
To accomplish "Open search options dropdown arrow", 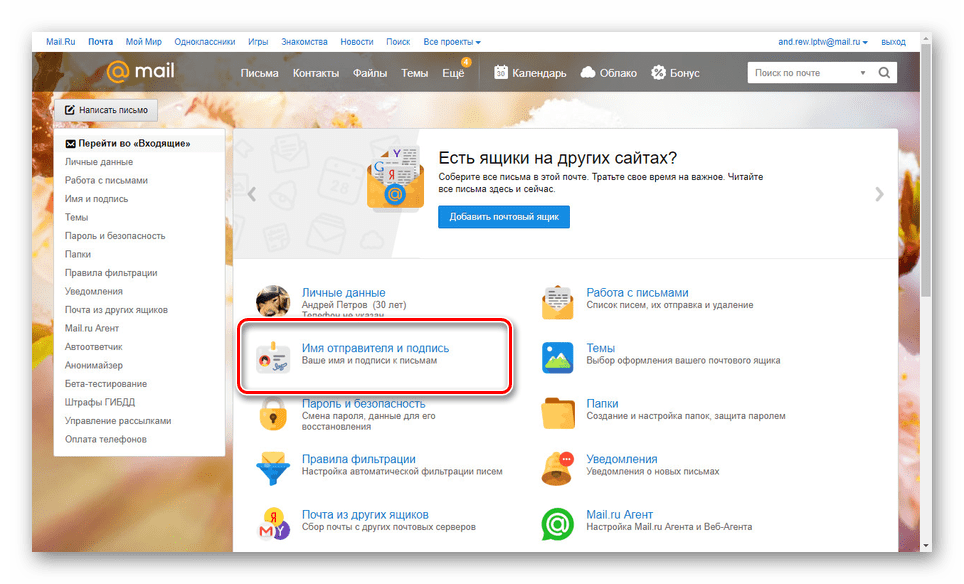I will click(863, 73).
